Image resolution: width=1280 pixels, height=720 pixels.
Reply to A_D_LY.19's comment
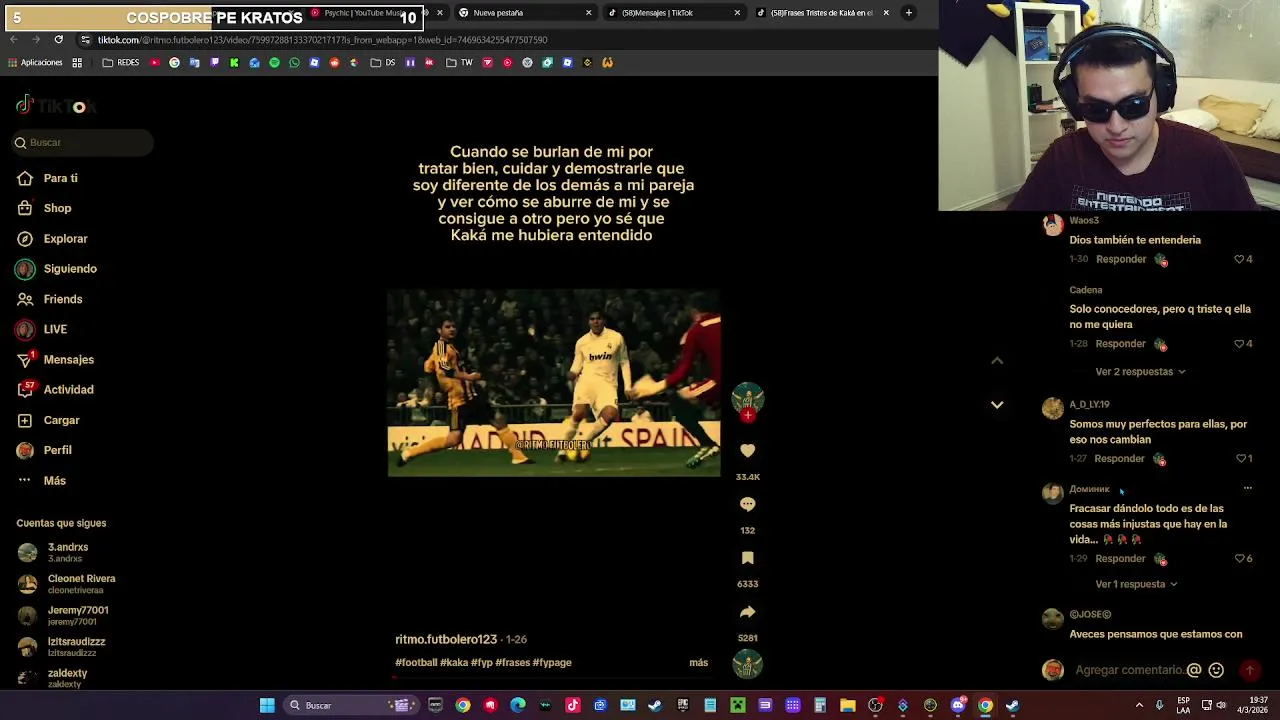1119,459
